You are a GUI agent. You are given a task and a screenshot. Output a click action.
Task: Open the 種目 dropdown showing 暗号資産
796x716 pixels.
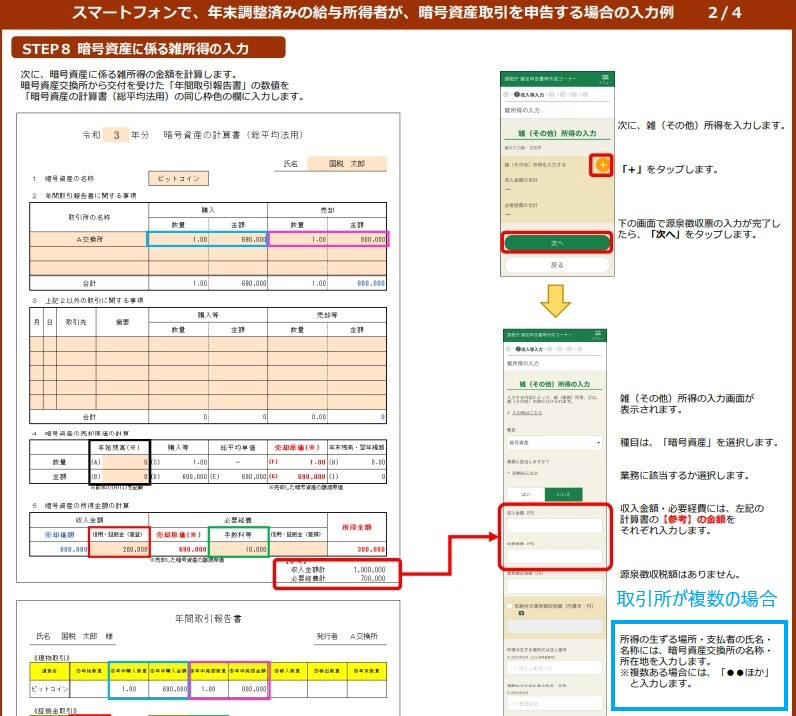pyautogui.click(x=554, y=443)
